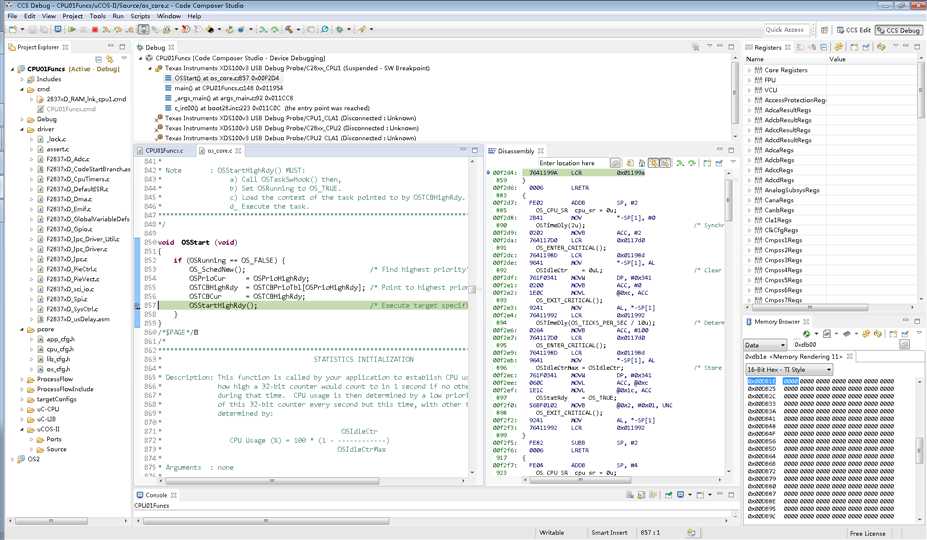Screen dimensions: 927x540
Task: Click the 0xdb1e Memory Rendering tab
Action: (798, 357)
